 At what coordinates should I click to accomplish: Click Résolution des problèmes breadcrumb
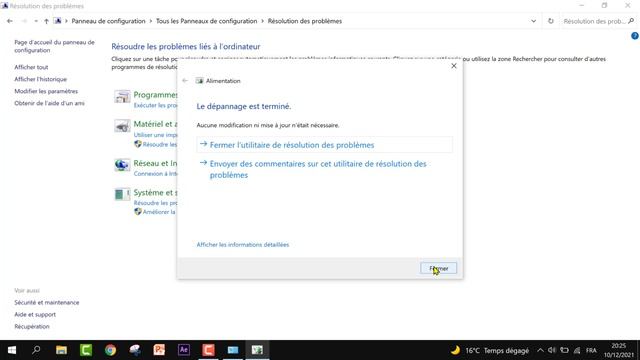coord(305,21)
